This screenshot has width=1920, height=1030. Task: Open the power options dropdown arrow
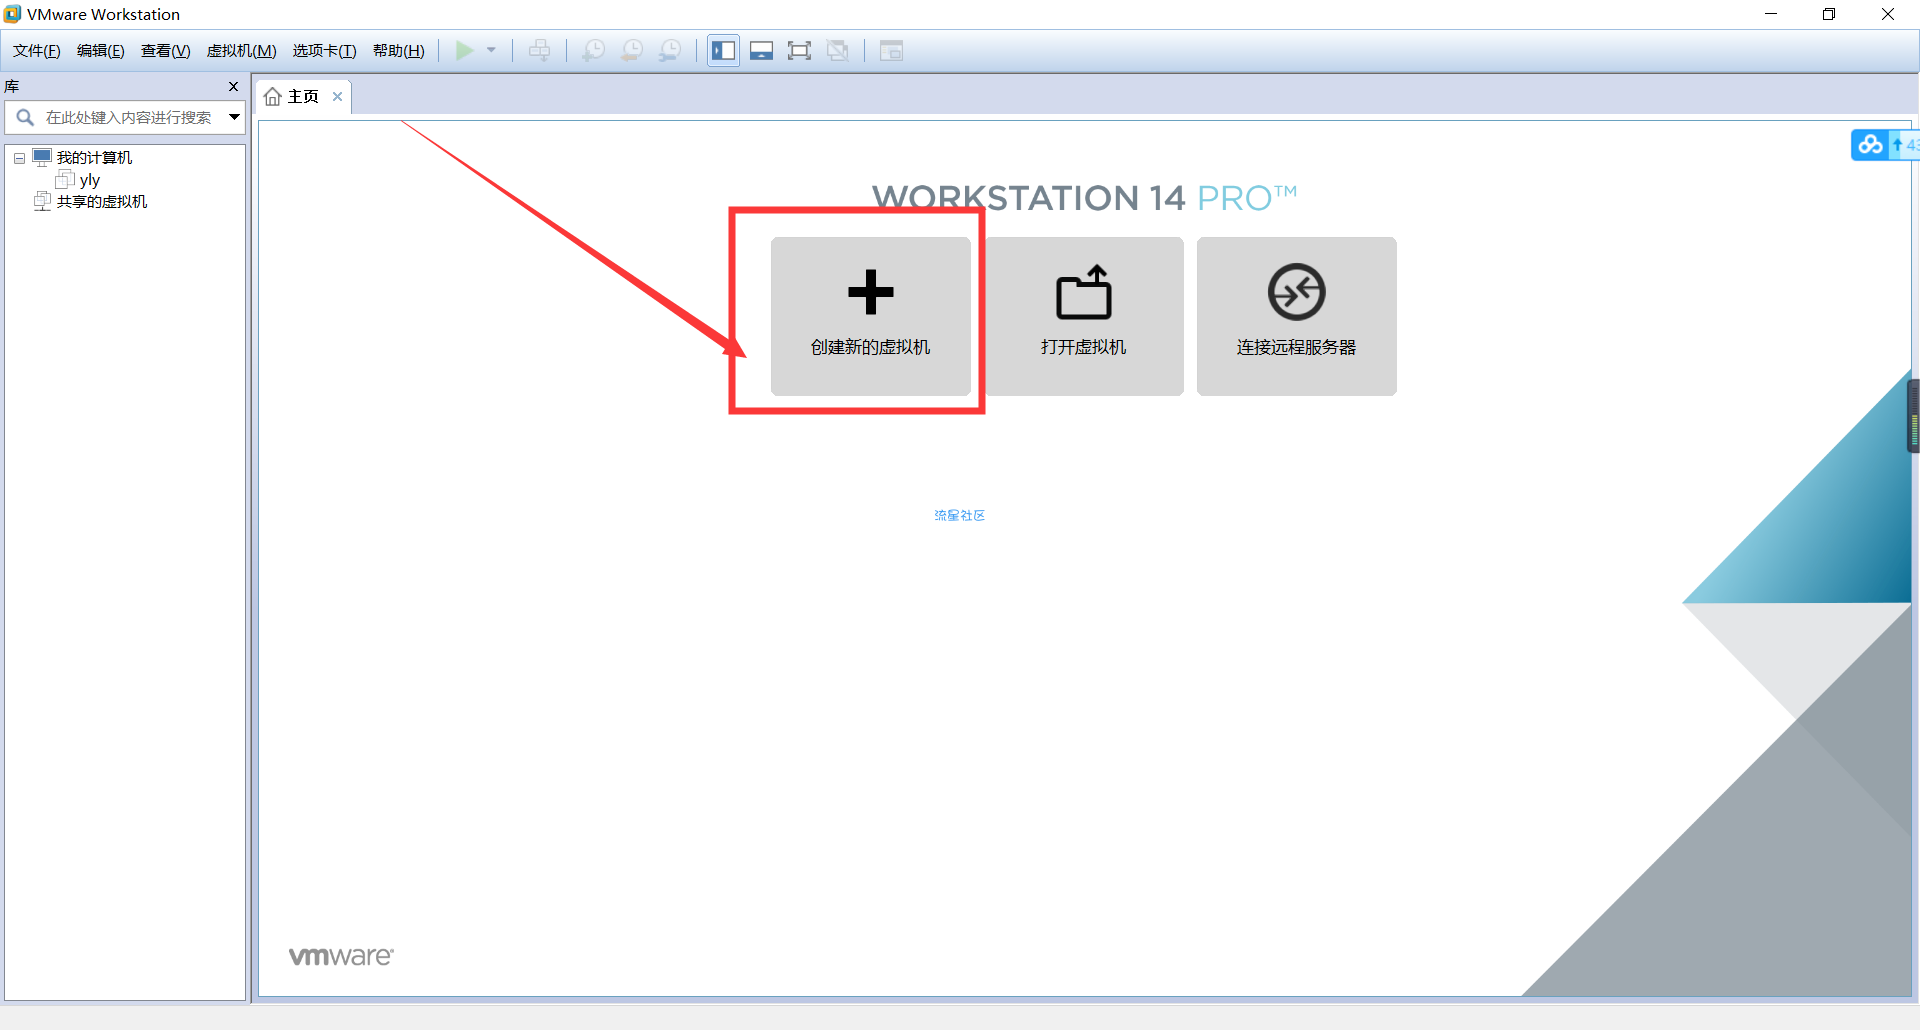pos(491,50)
